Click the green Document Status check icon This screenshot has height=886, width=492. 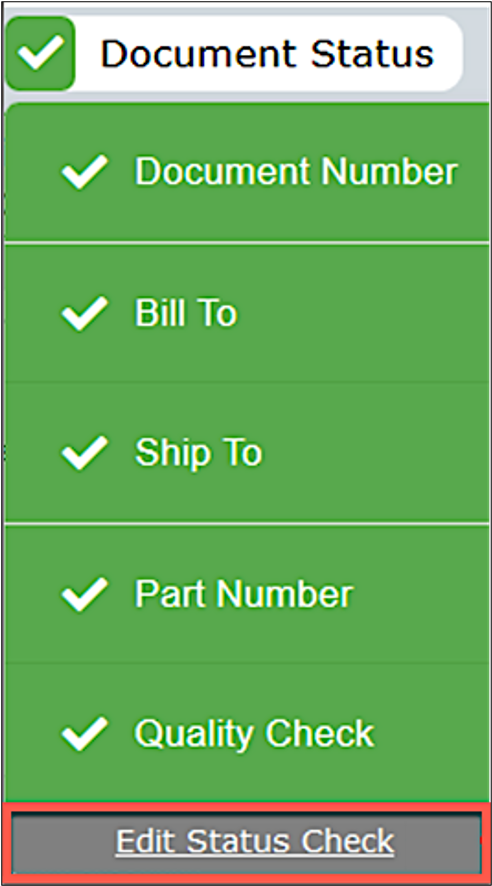(40, 54)
